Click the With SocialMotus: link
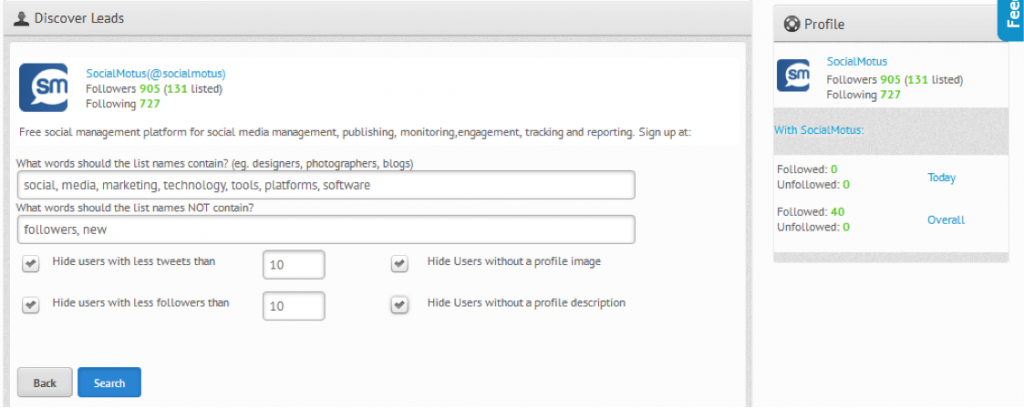 pyautogui.click(x=819, y=130)
